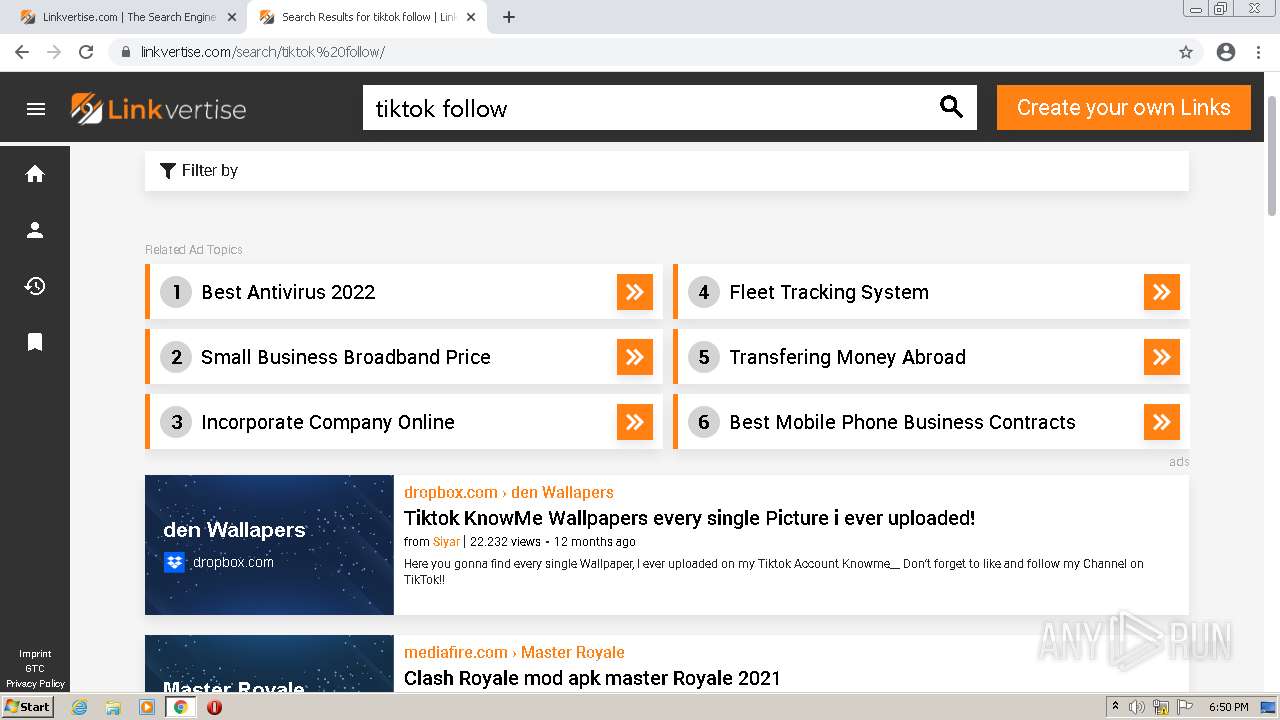Open author Siyar link
1280x720 pixels.
pyautogui.click(x=446, y=541)
